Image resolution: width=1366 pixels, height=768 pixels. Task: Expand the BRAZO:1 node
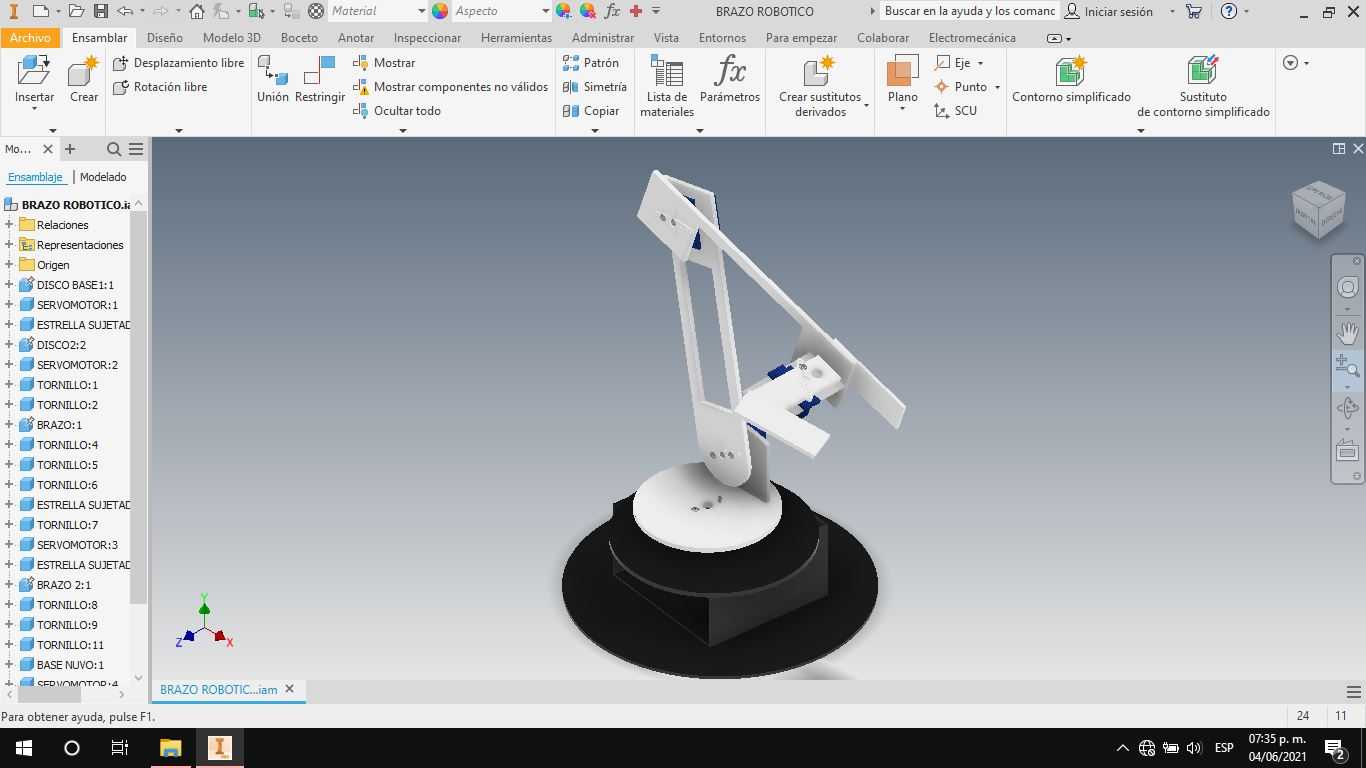click(9, 425)
